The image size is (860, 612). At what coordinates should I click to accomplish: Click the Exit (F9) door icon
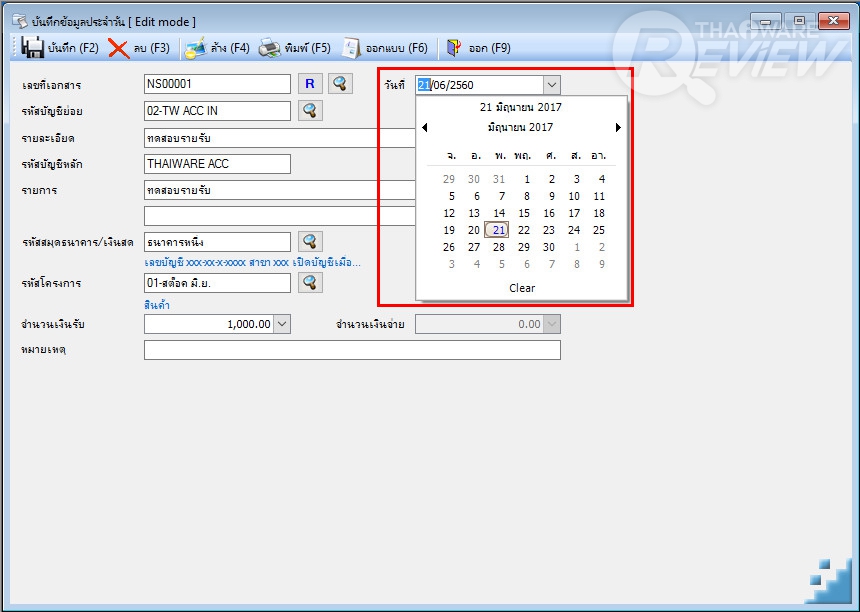click(454, 48)
